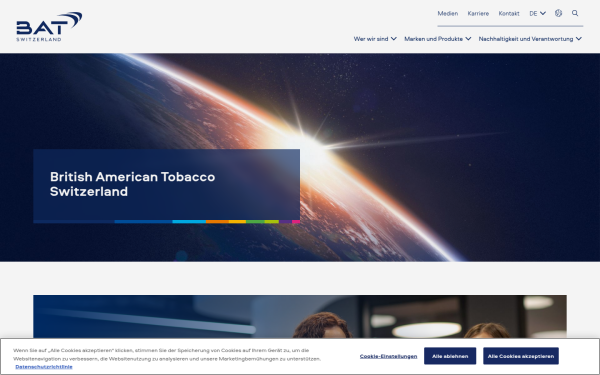Open the search magnifier icon
The width and height of the screenshot is (600, 375).
(x=575, y=13)
